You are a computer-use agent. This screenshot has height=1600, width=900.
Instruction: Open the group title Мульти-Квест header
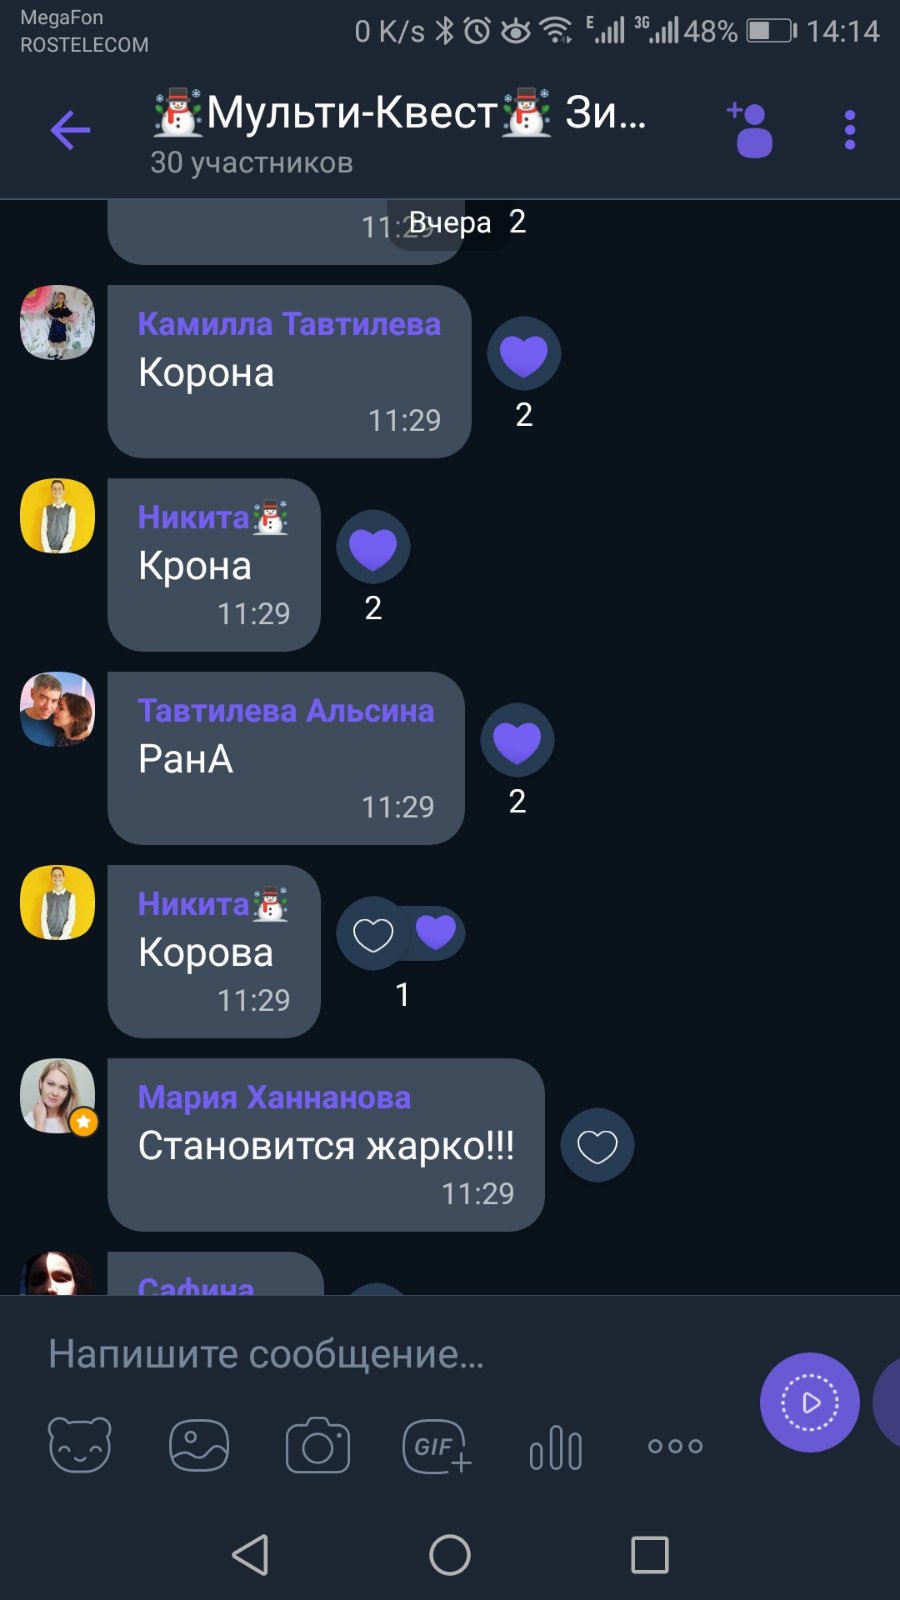400,113
